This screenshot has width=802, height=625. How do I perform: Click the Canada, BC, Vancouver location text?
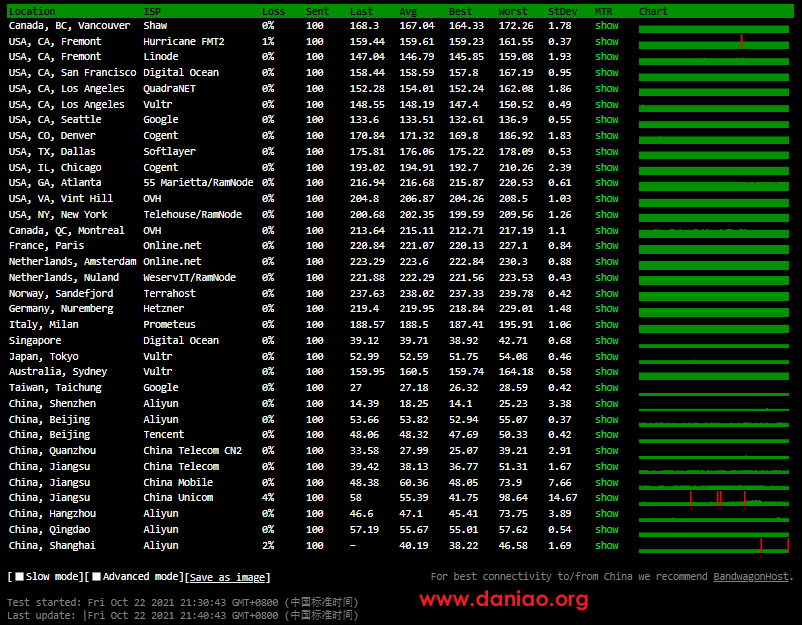click(70, 26)
